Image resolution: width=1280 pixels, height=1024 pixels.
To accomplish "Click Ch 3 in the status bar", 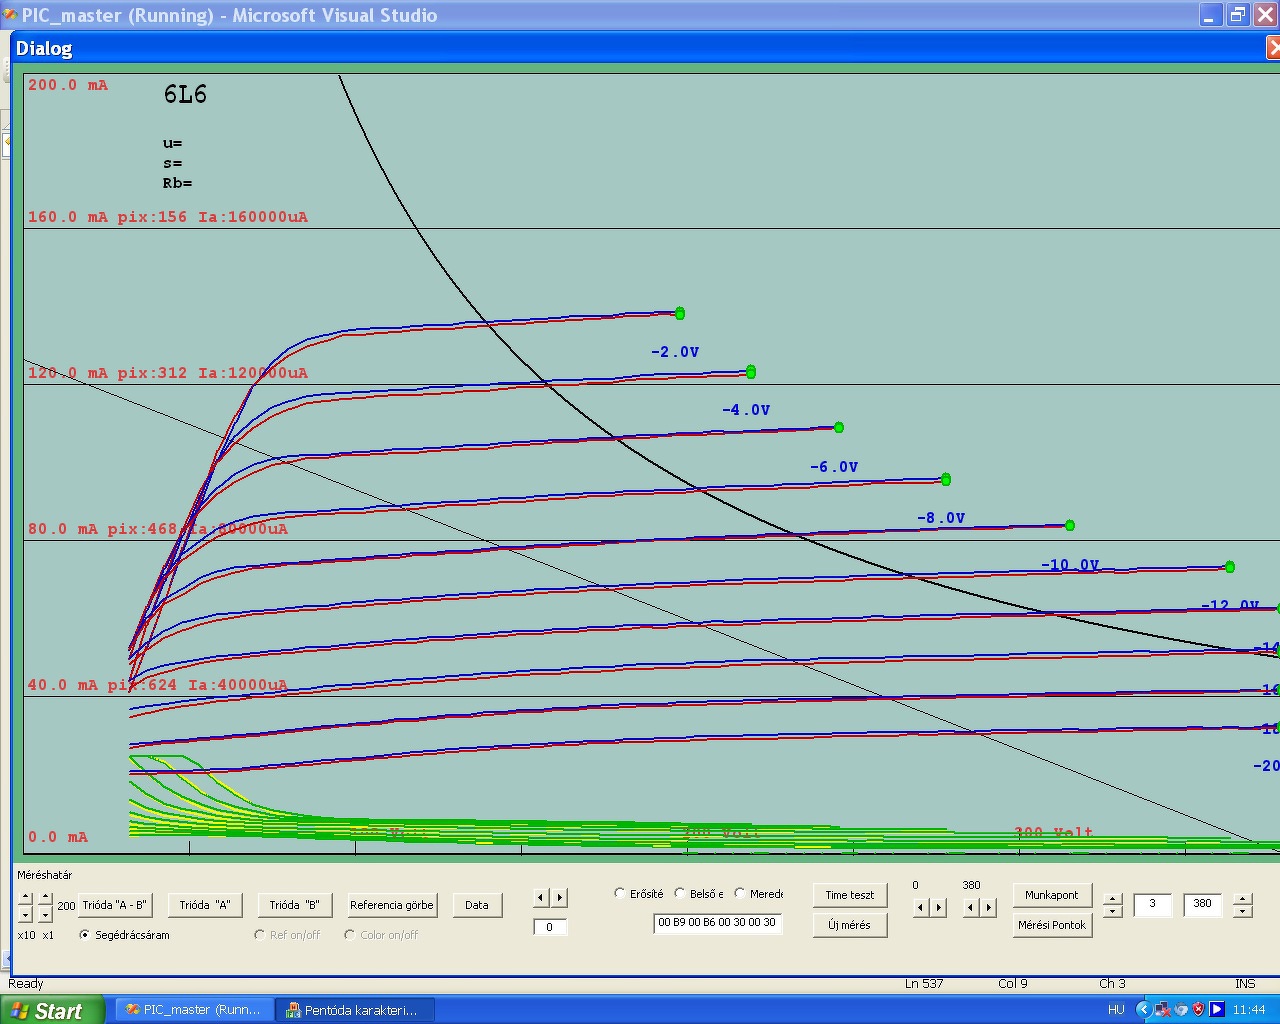I will 1112,984.
